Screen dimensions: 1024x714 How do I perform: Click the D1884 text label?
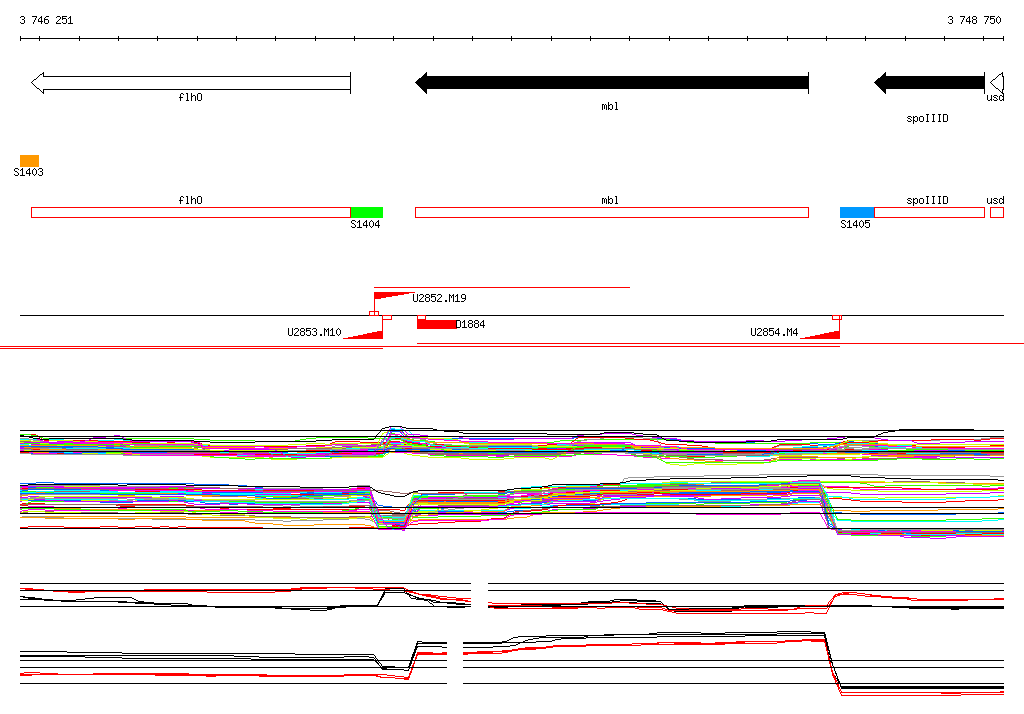(x=470, y=324)
